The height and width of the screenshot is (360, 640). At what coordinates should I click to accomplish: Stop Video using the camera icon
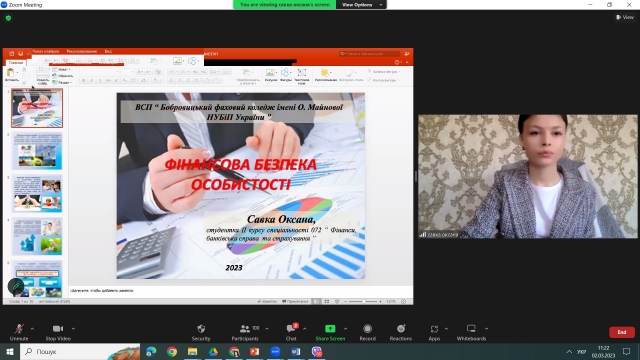pyautogui.click(x=58, y=332)
